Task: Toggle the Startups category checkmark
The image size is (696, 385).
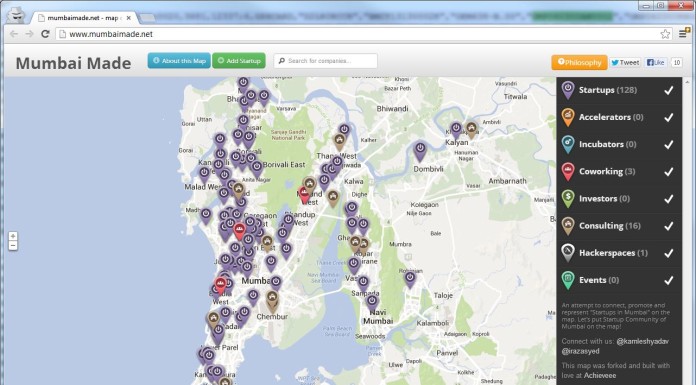Action: tap(668, 90)
